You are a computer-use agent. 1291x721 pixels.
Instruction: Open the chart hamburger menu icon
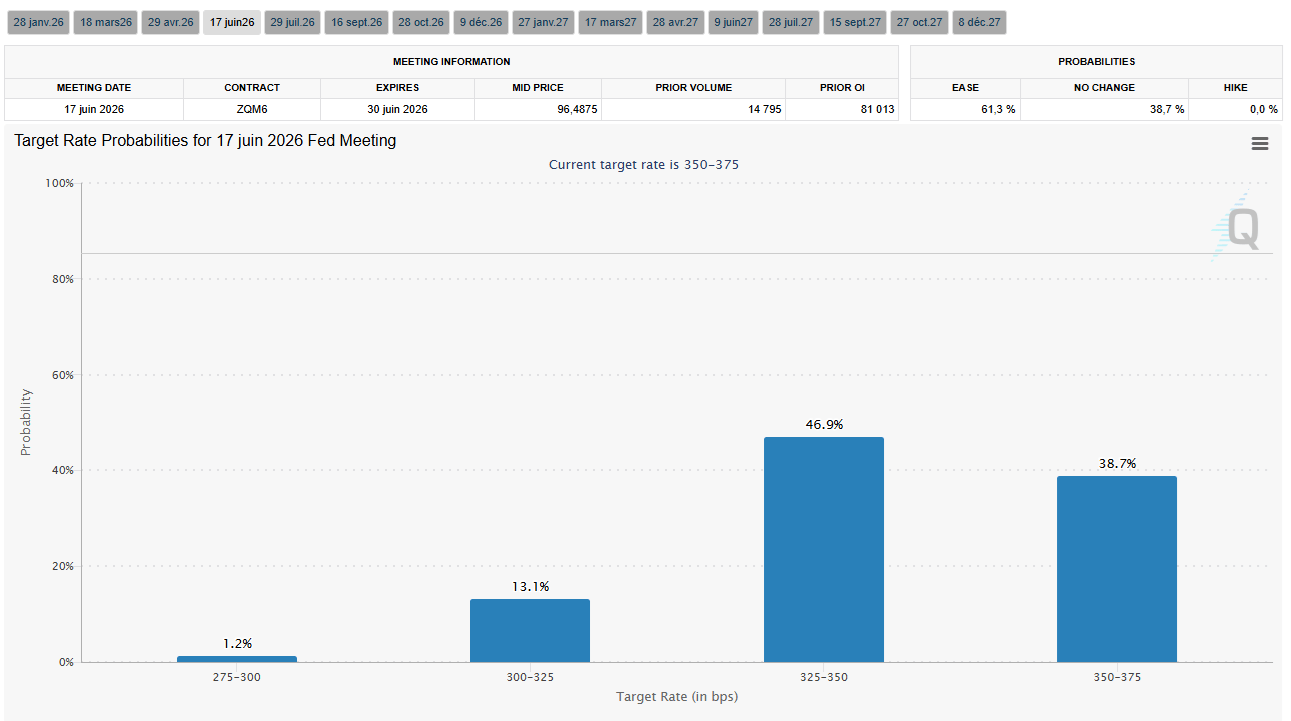(x=1259, y=144)
